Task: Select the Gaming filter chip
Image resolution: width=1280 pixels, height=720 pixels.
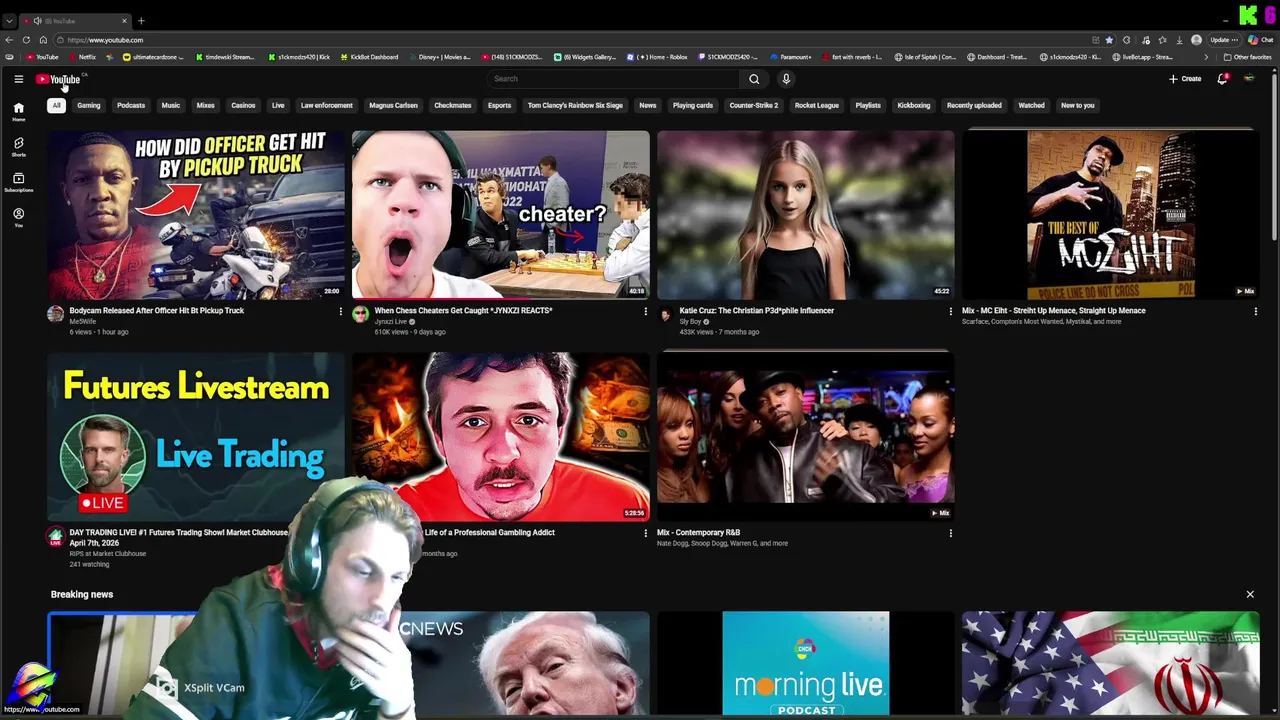Action: pyautogui.click(x=89, y=105)
